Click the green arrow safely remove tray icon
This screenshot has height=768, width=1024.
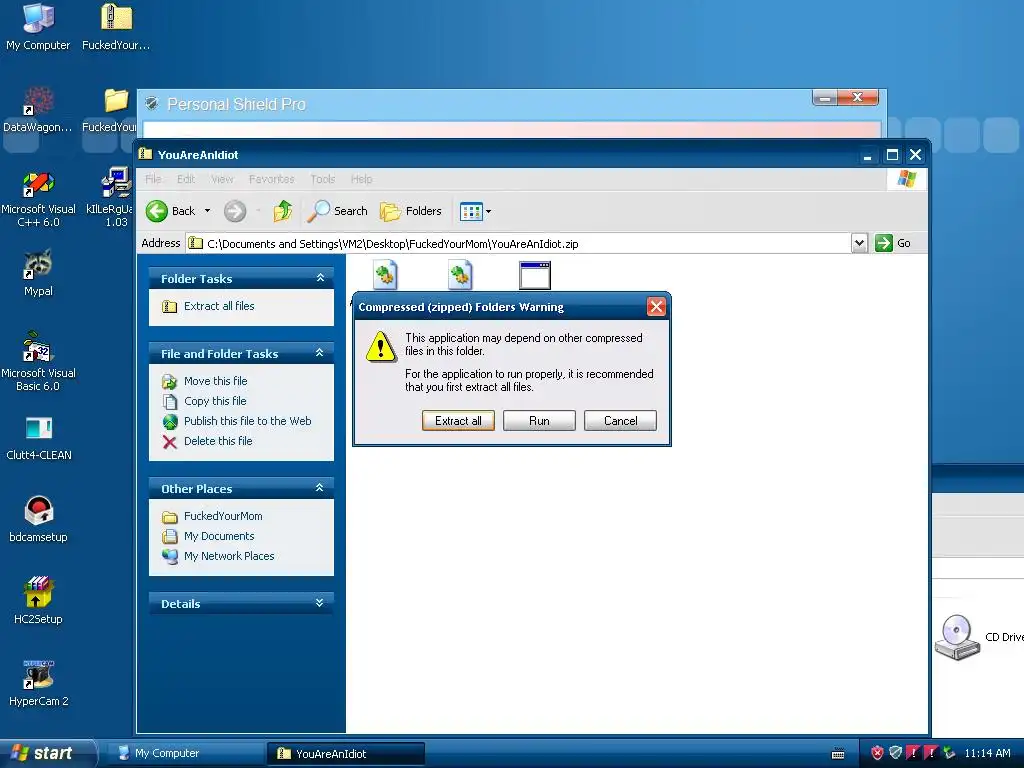(x=949, y=753)
